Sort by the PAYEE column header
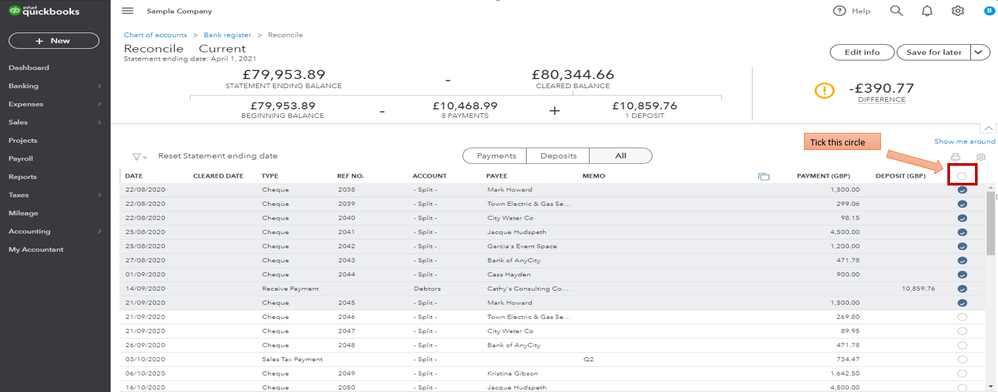 496,176
